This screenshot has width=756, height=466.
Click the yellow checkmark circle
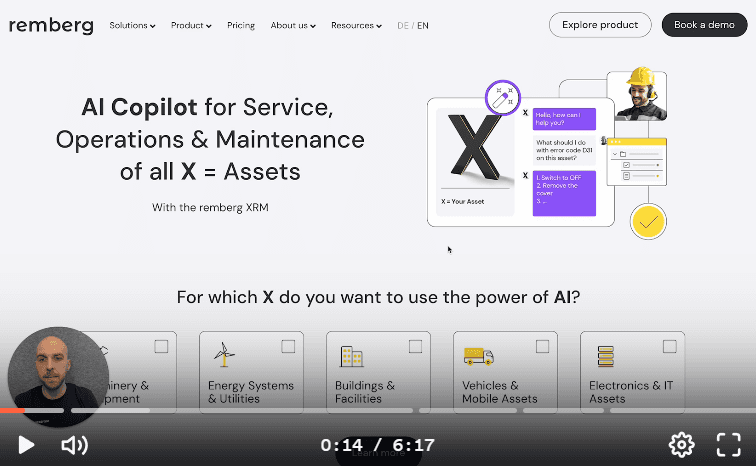point(648,222)
